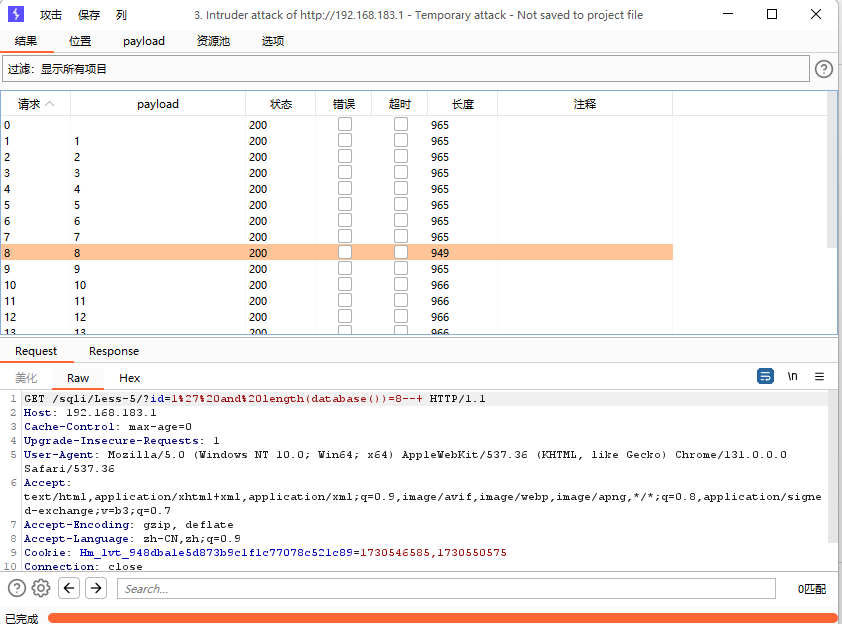The width and height of the screenshot is (842, 624).
Task: Toggle 超时 checkbox for request 1
Action: 401,140
